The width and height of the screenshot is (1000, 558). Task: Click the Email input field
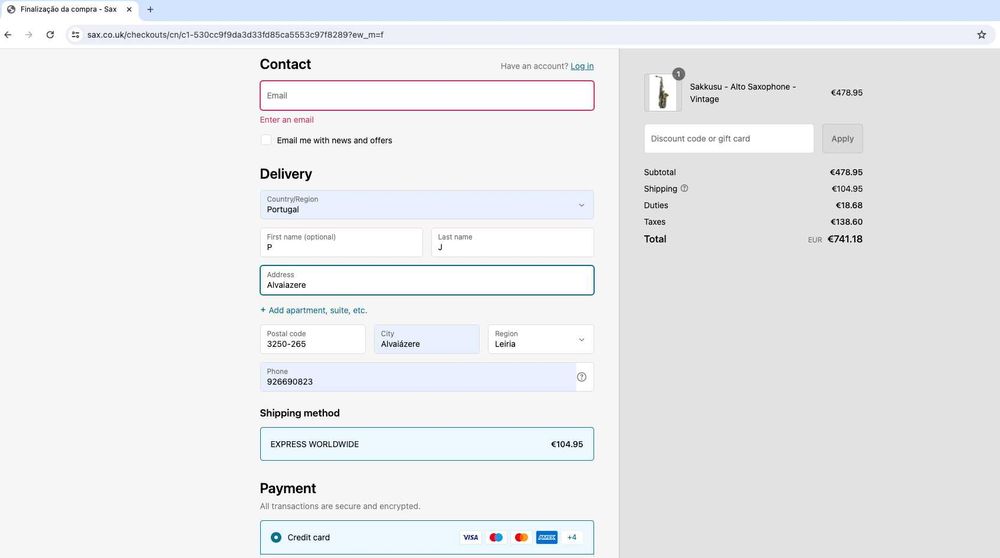[426, 96]
